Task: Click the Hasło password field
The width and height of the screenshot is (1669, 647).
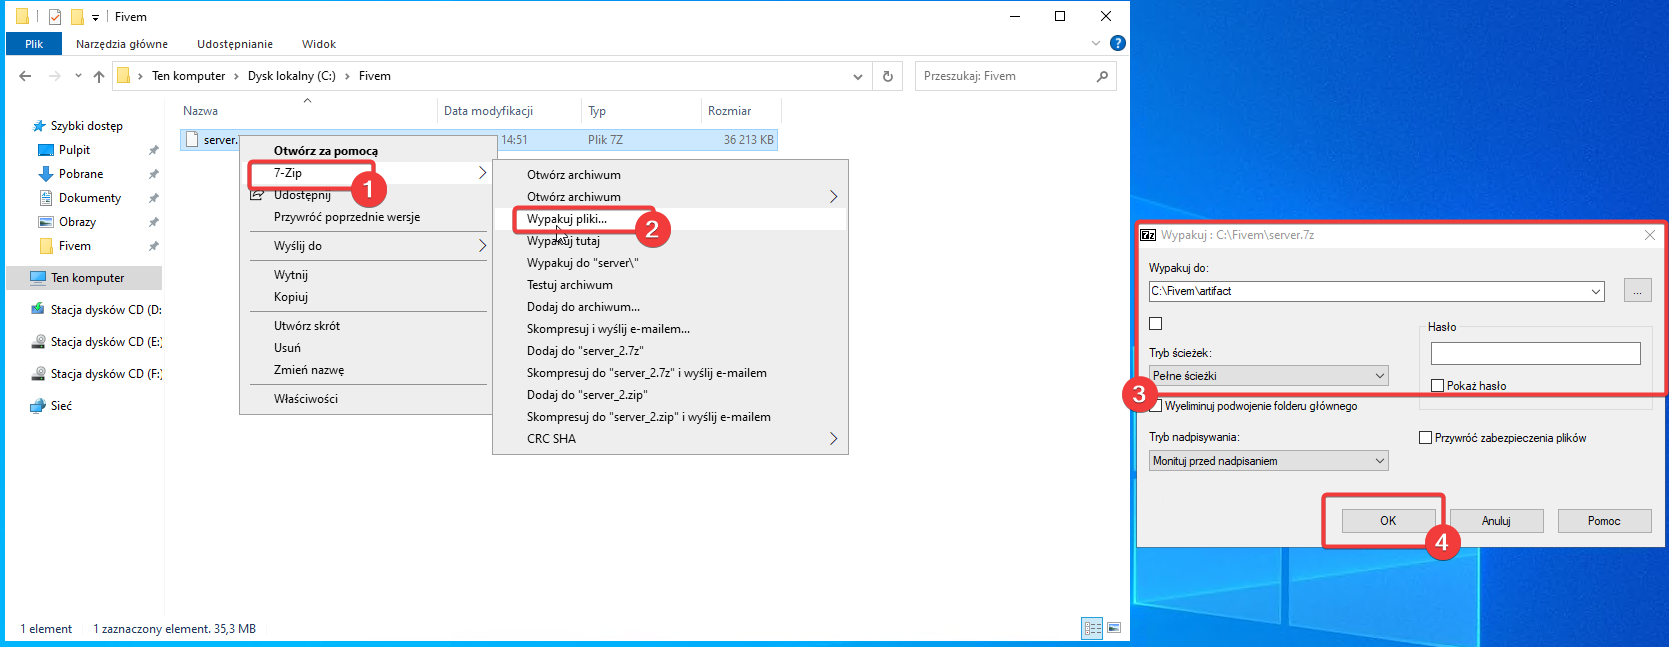Action: (1535, 353)
